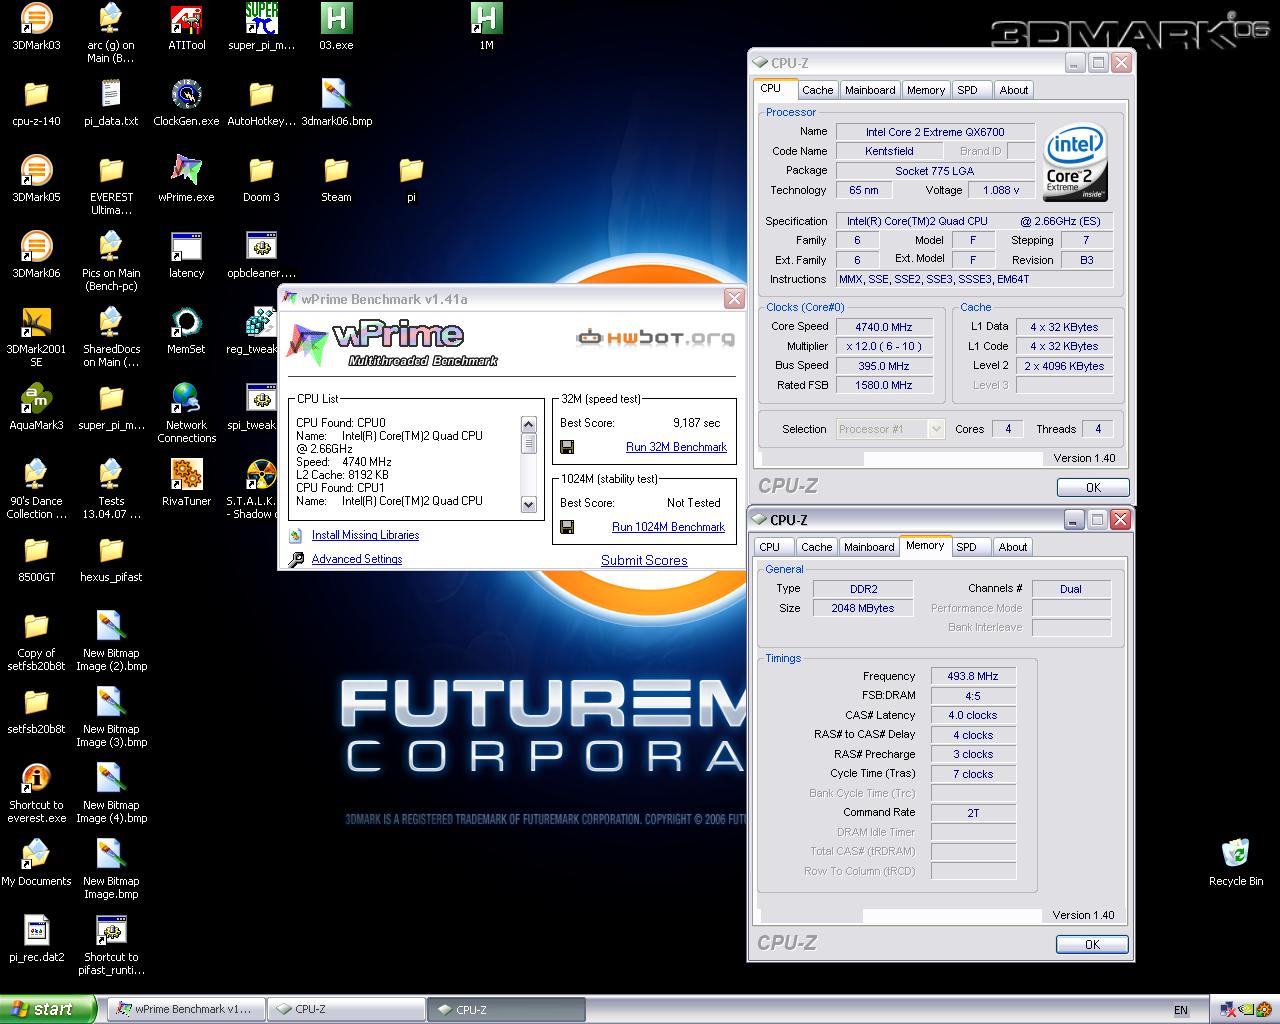Click Submit Scores link

coord(644,560)
